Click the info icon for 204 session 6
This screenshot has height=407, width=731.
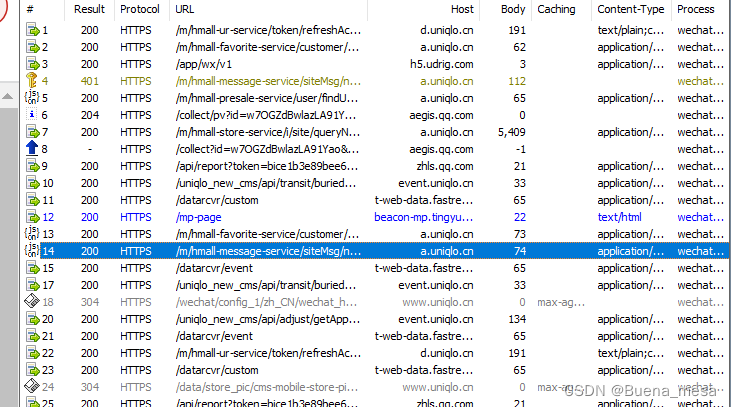pyautogui.click(x=32, y=115)
